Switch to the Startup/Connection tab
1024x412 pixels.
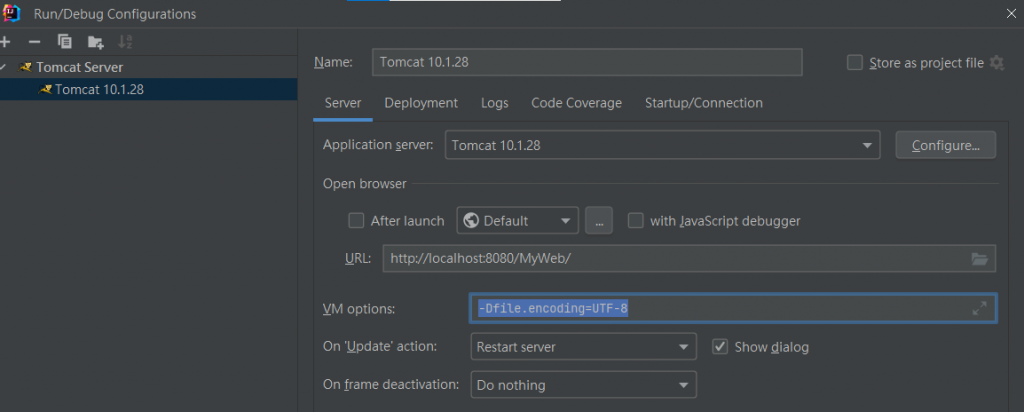(x=704, y=103)
